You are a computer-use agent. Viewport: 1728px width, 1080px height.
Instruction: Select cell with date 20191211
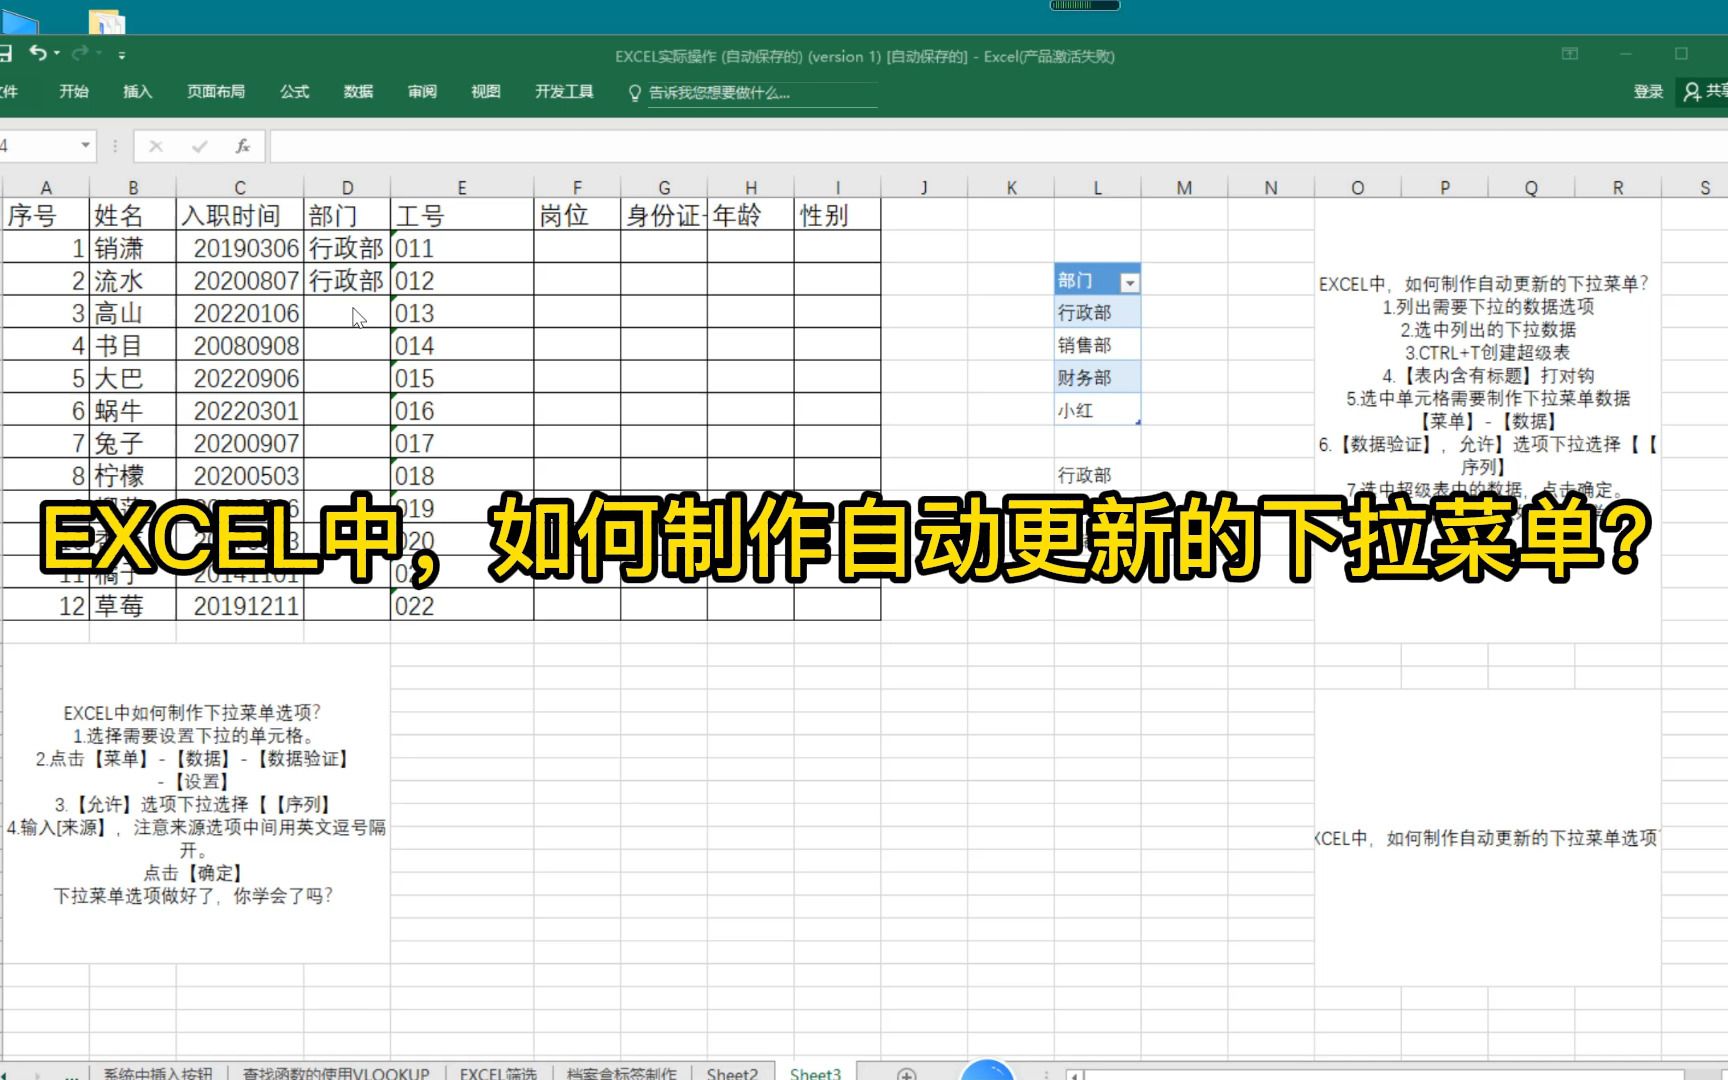tap(240, 606)
